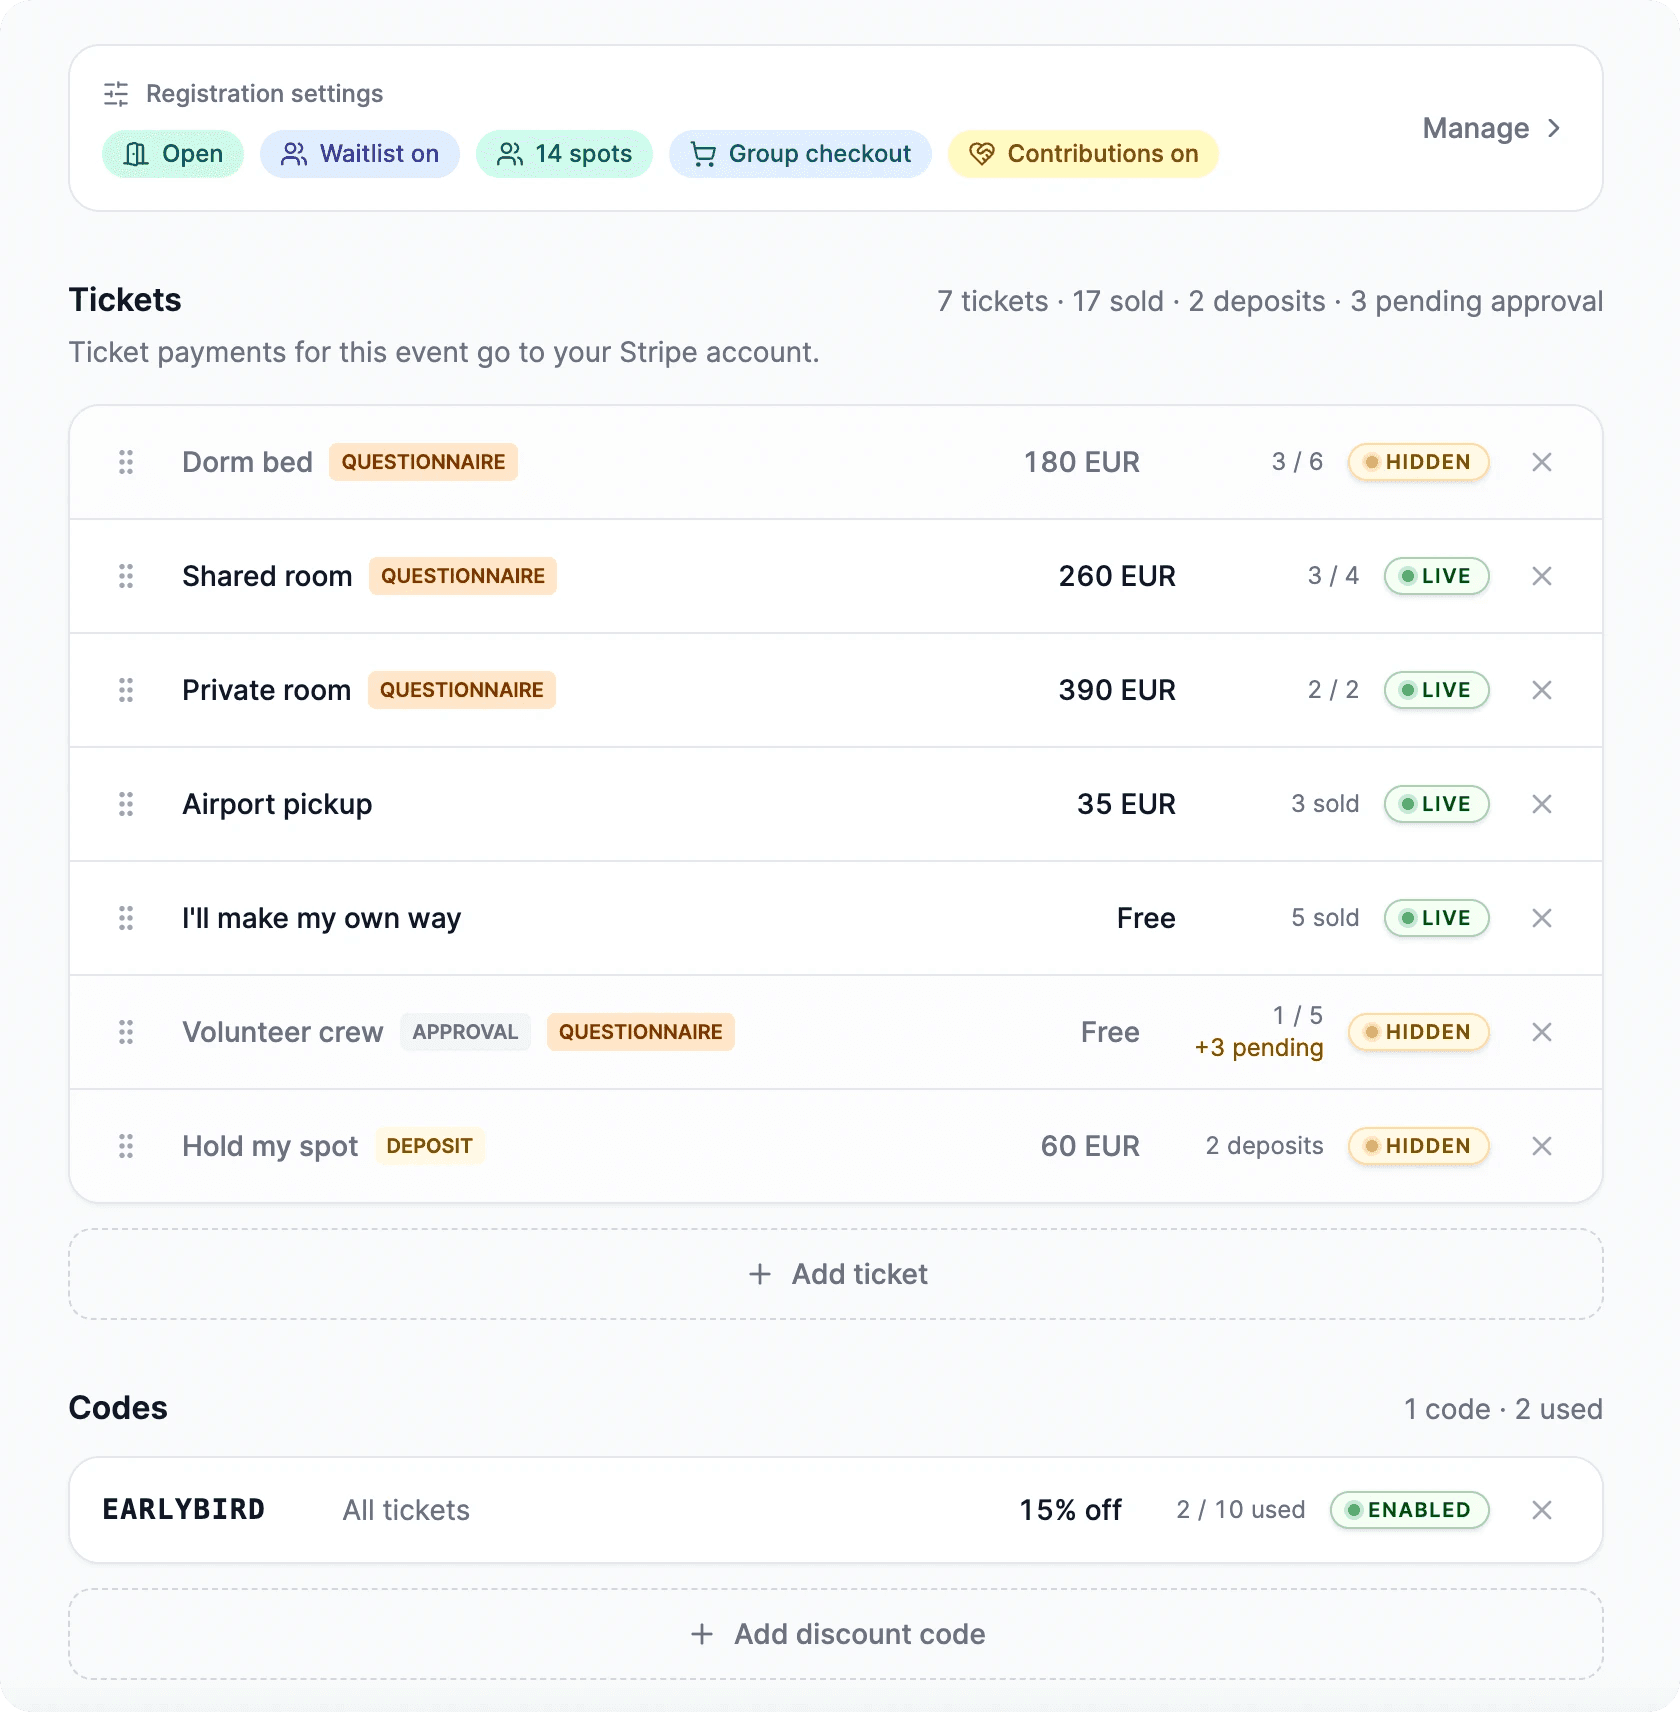Toggle I'll make my own way LIVE badge
The width and height of the screenshot is (1680, 1712).
tap(1436, 918)
